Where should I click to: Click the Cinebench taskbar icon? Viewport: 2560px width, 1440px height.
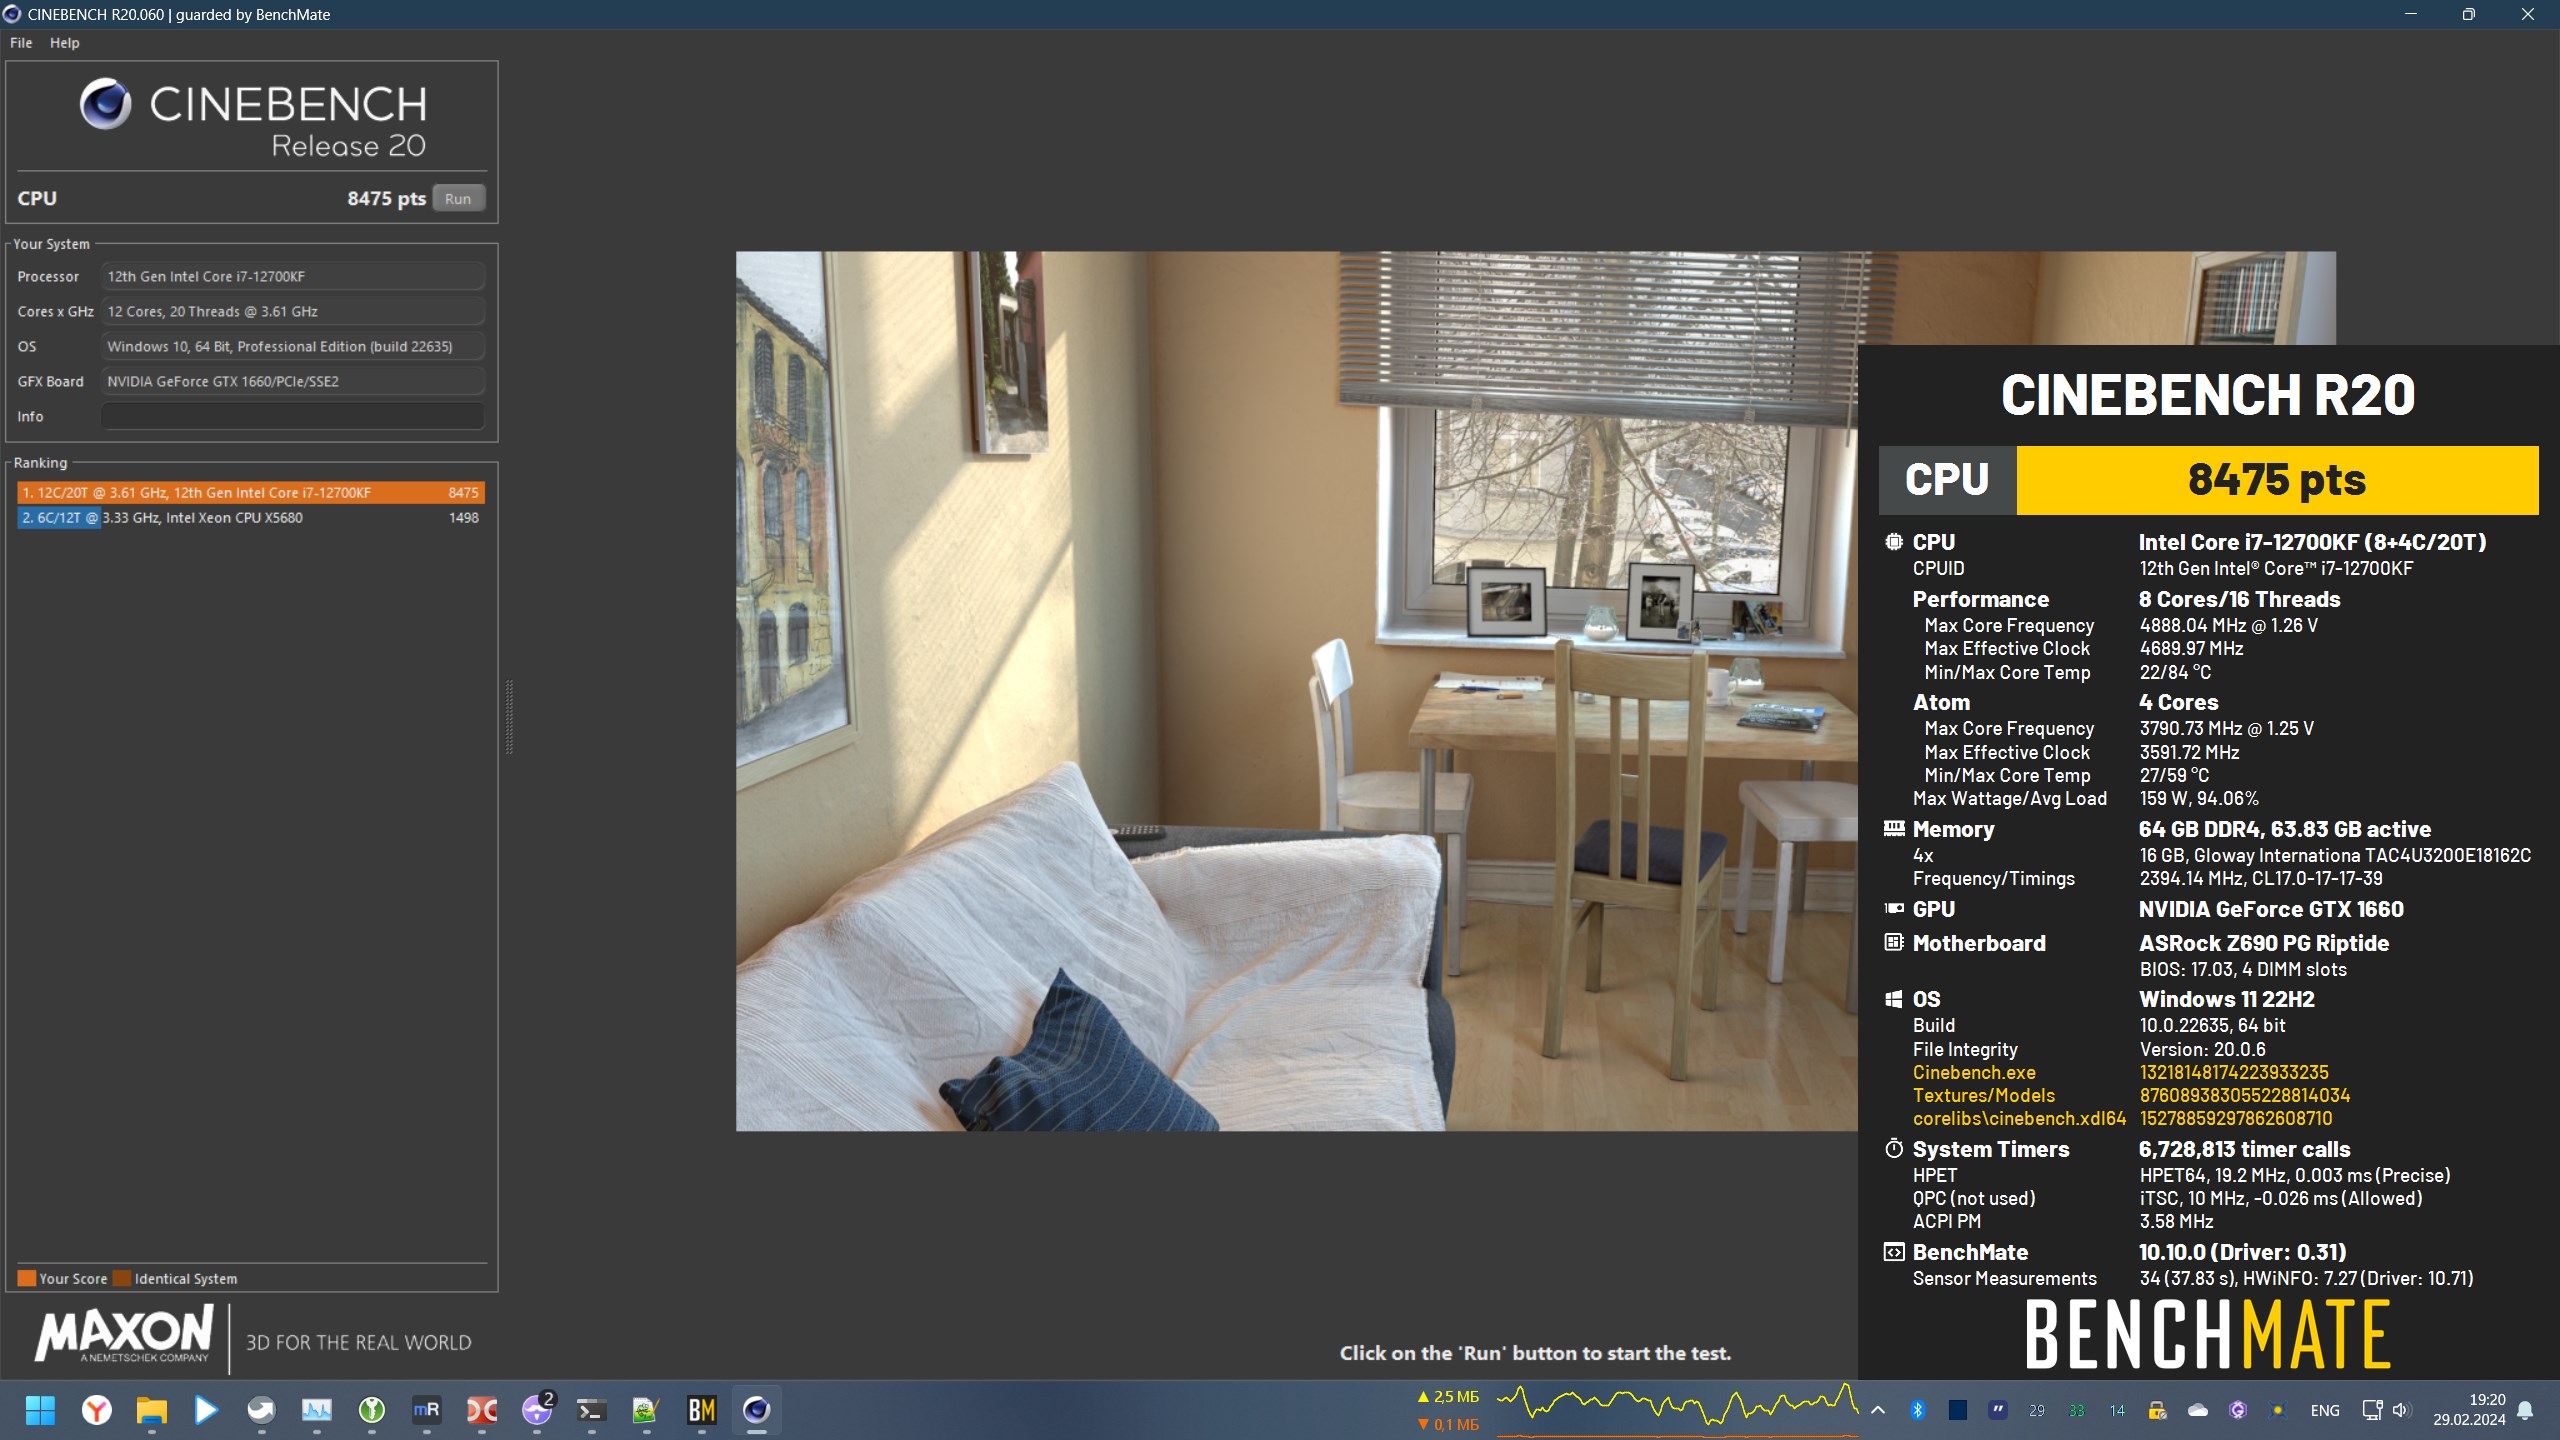[x=756, y=1410]
